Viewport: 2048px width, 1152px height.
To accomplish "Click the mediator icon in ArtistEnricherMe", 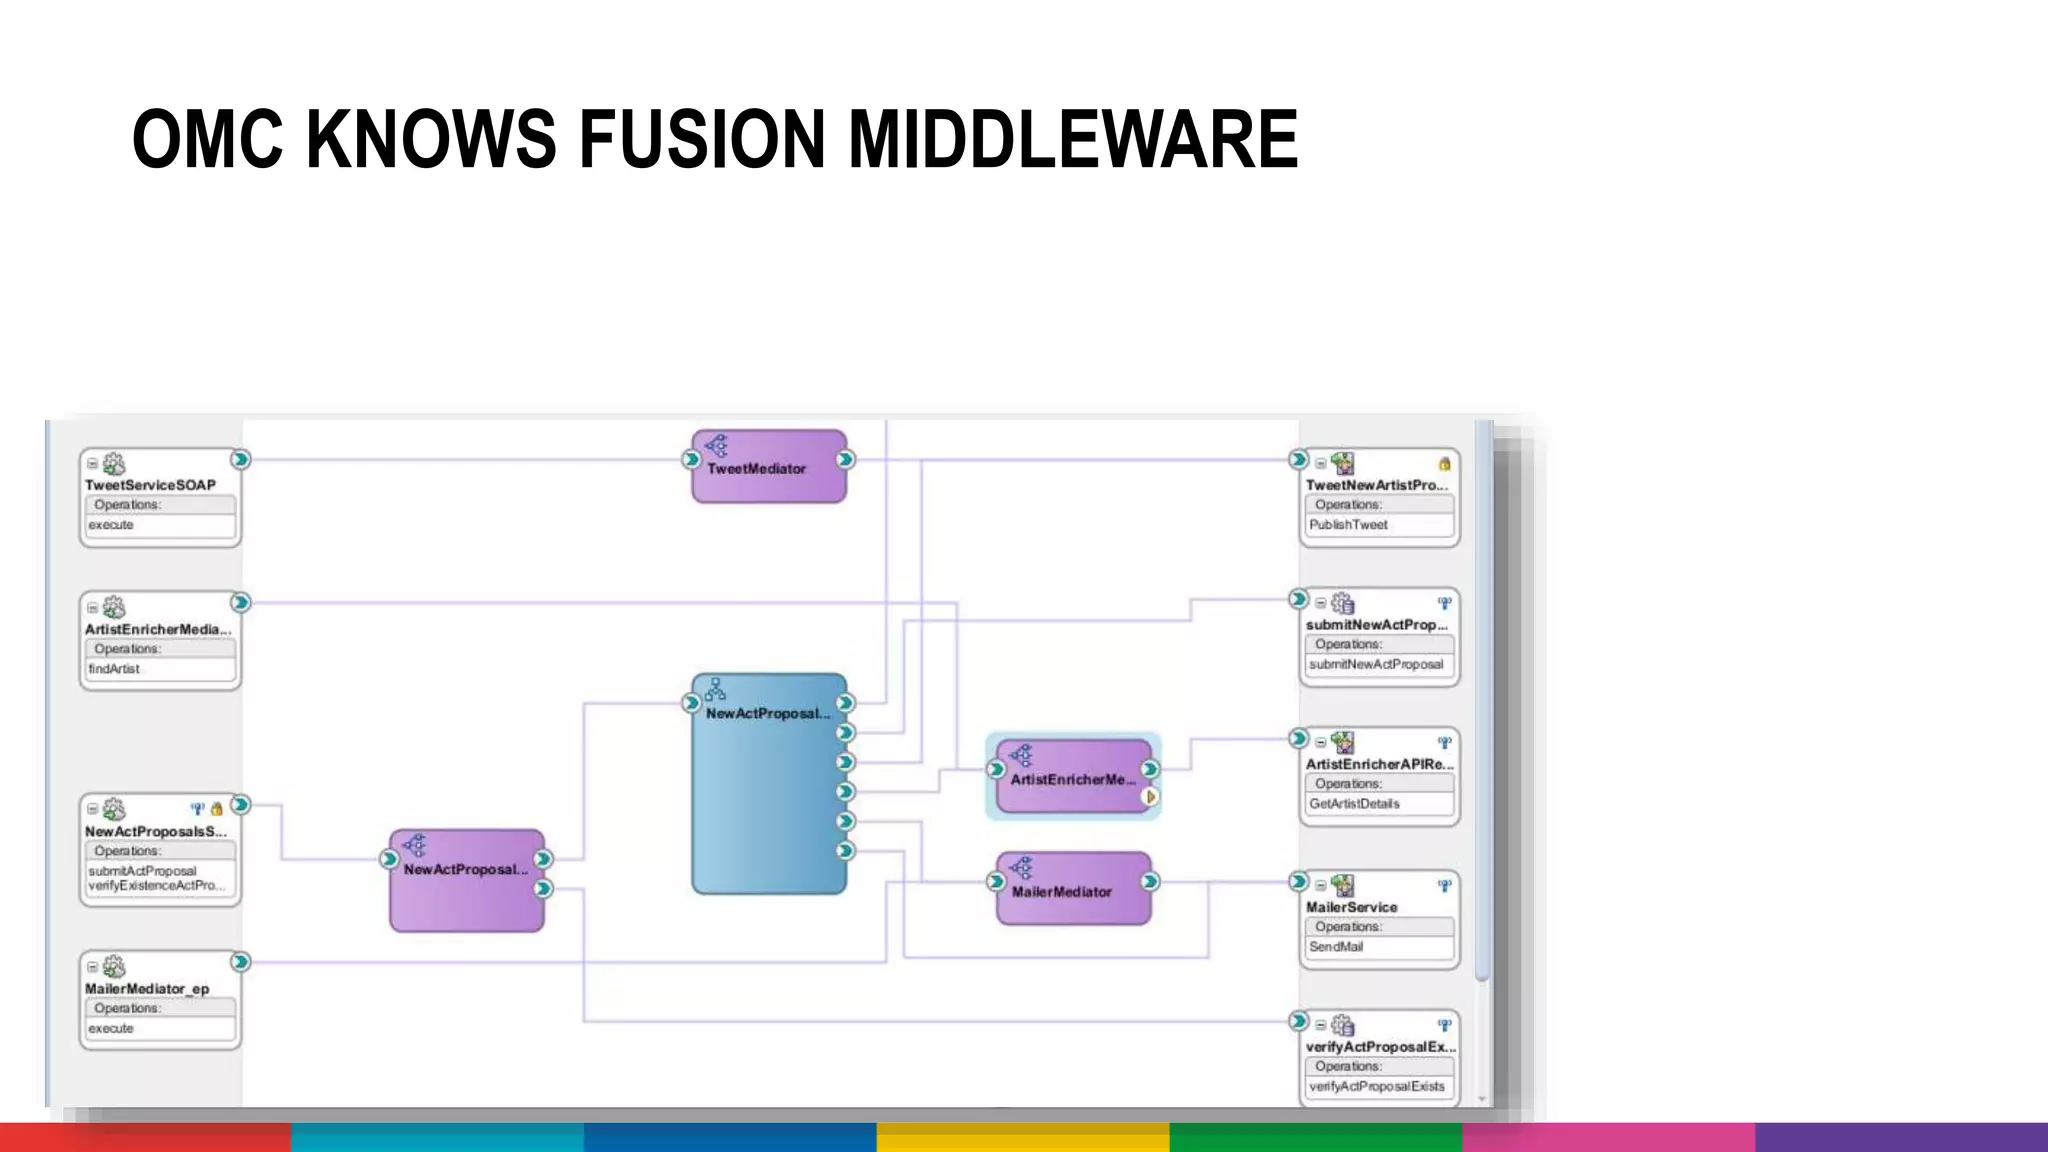I will [1021, 756].
